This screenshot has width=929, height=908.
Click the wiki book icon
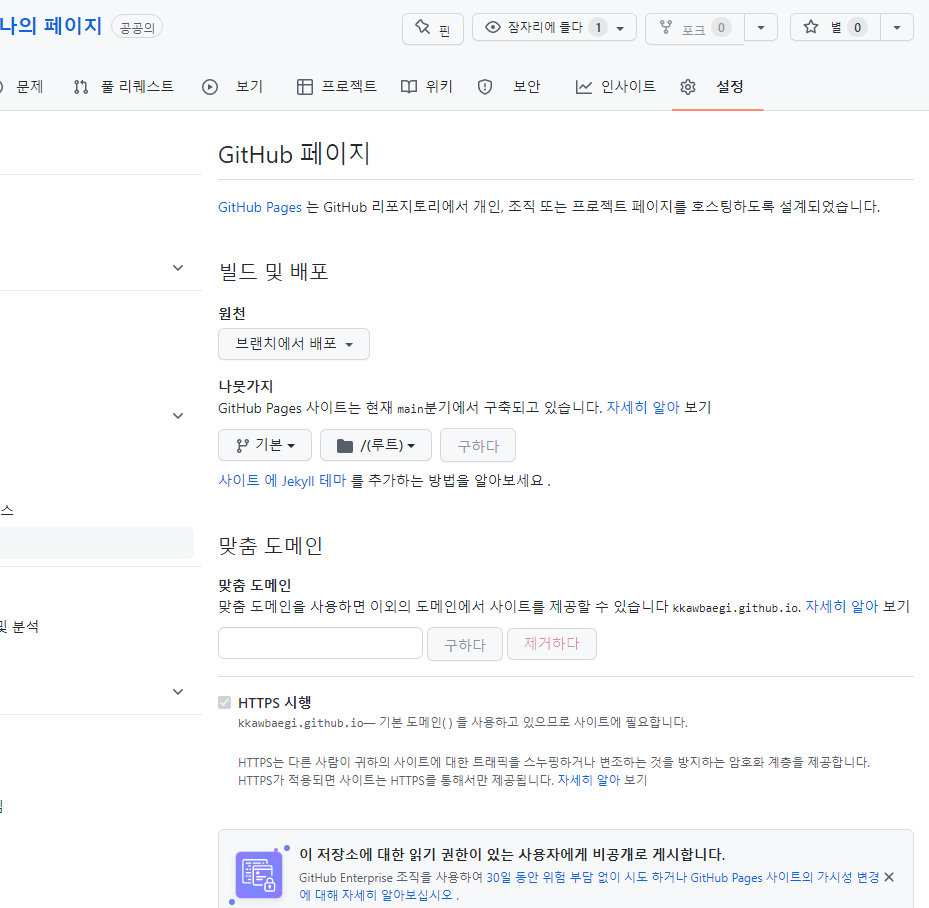tap(409, 87)
